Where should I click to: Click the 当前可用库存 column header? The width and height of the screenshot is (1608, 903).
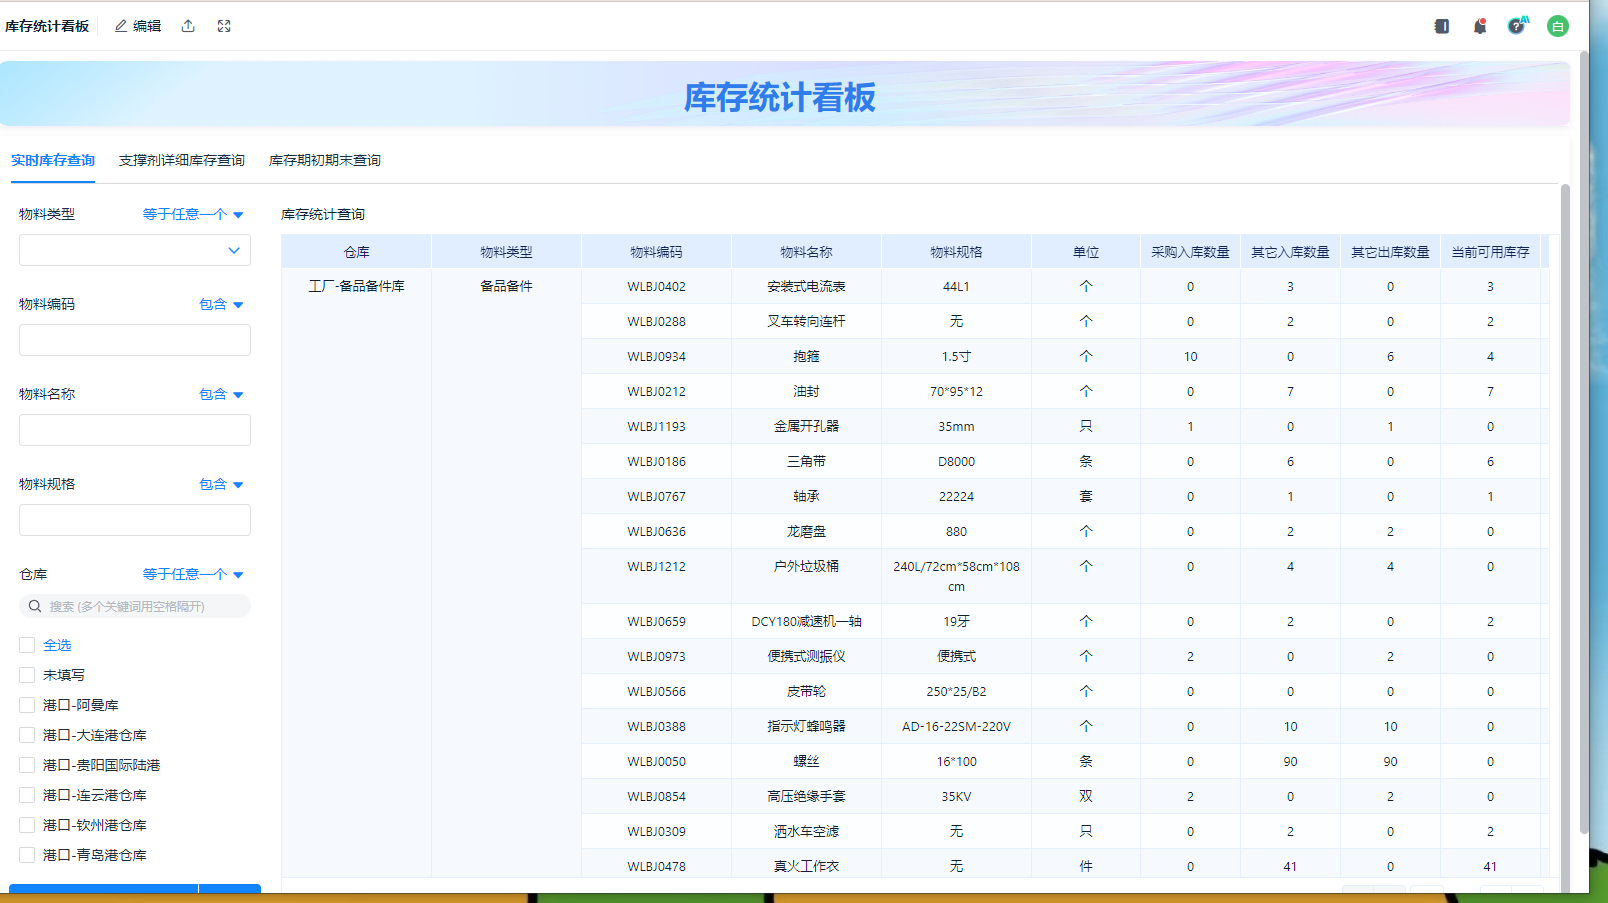point(1491,252)
